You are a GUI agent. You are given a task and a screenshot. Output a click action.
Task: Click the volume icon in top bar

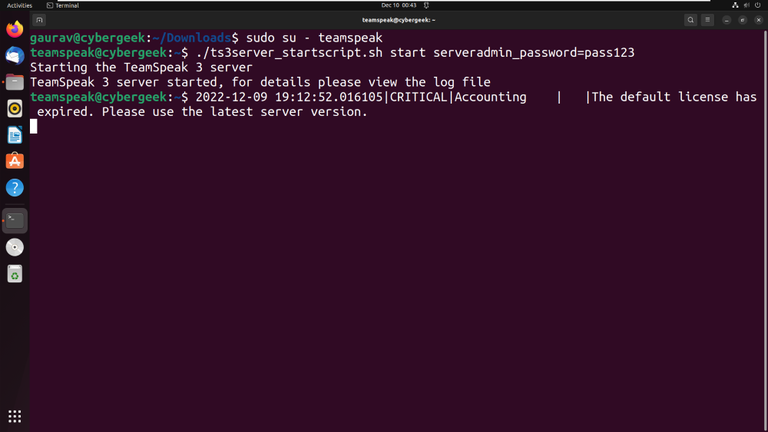tap(746, 5)
